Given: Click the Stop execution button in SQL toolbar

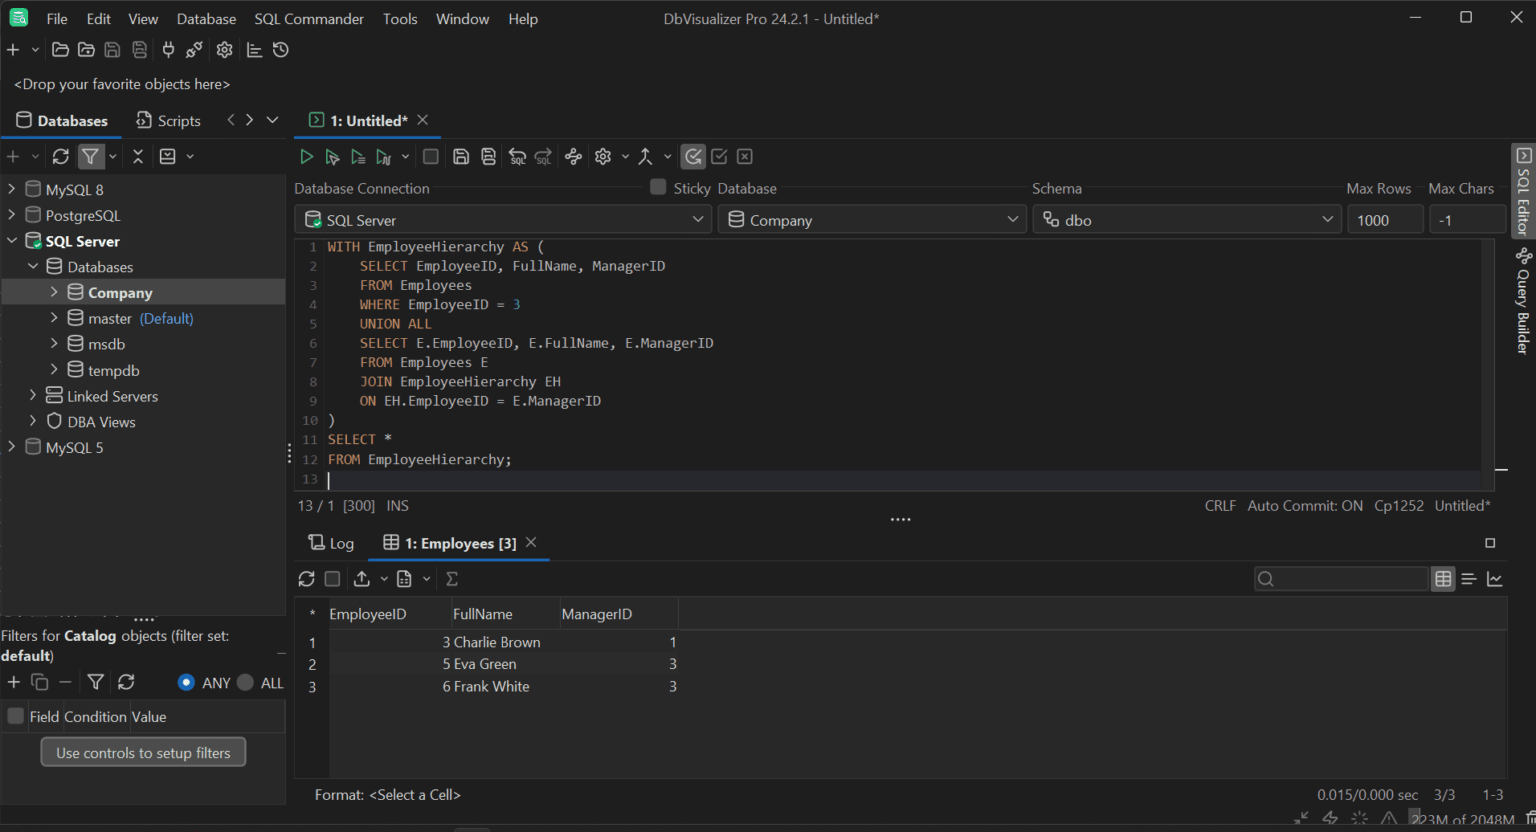Looking at the screenshot, I should [430, 156].
